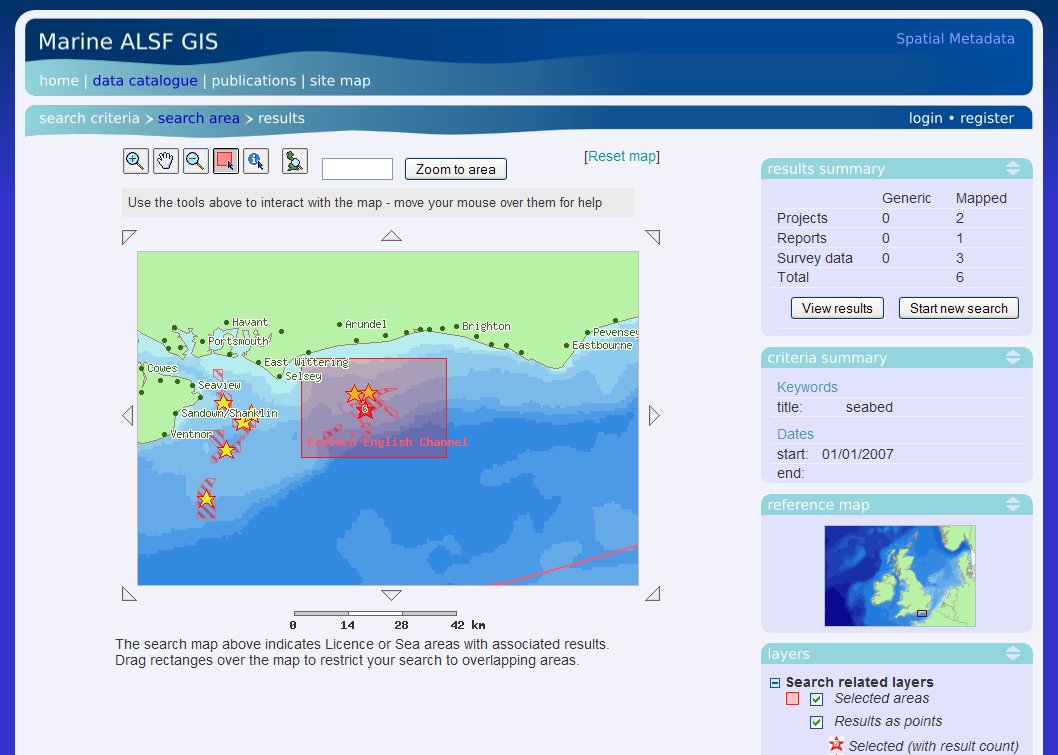Click the register link
Viewport: 1058px width, 755px height.
(x=986, y=118)
